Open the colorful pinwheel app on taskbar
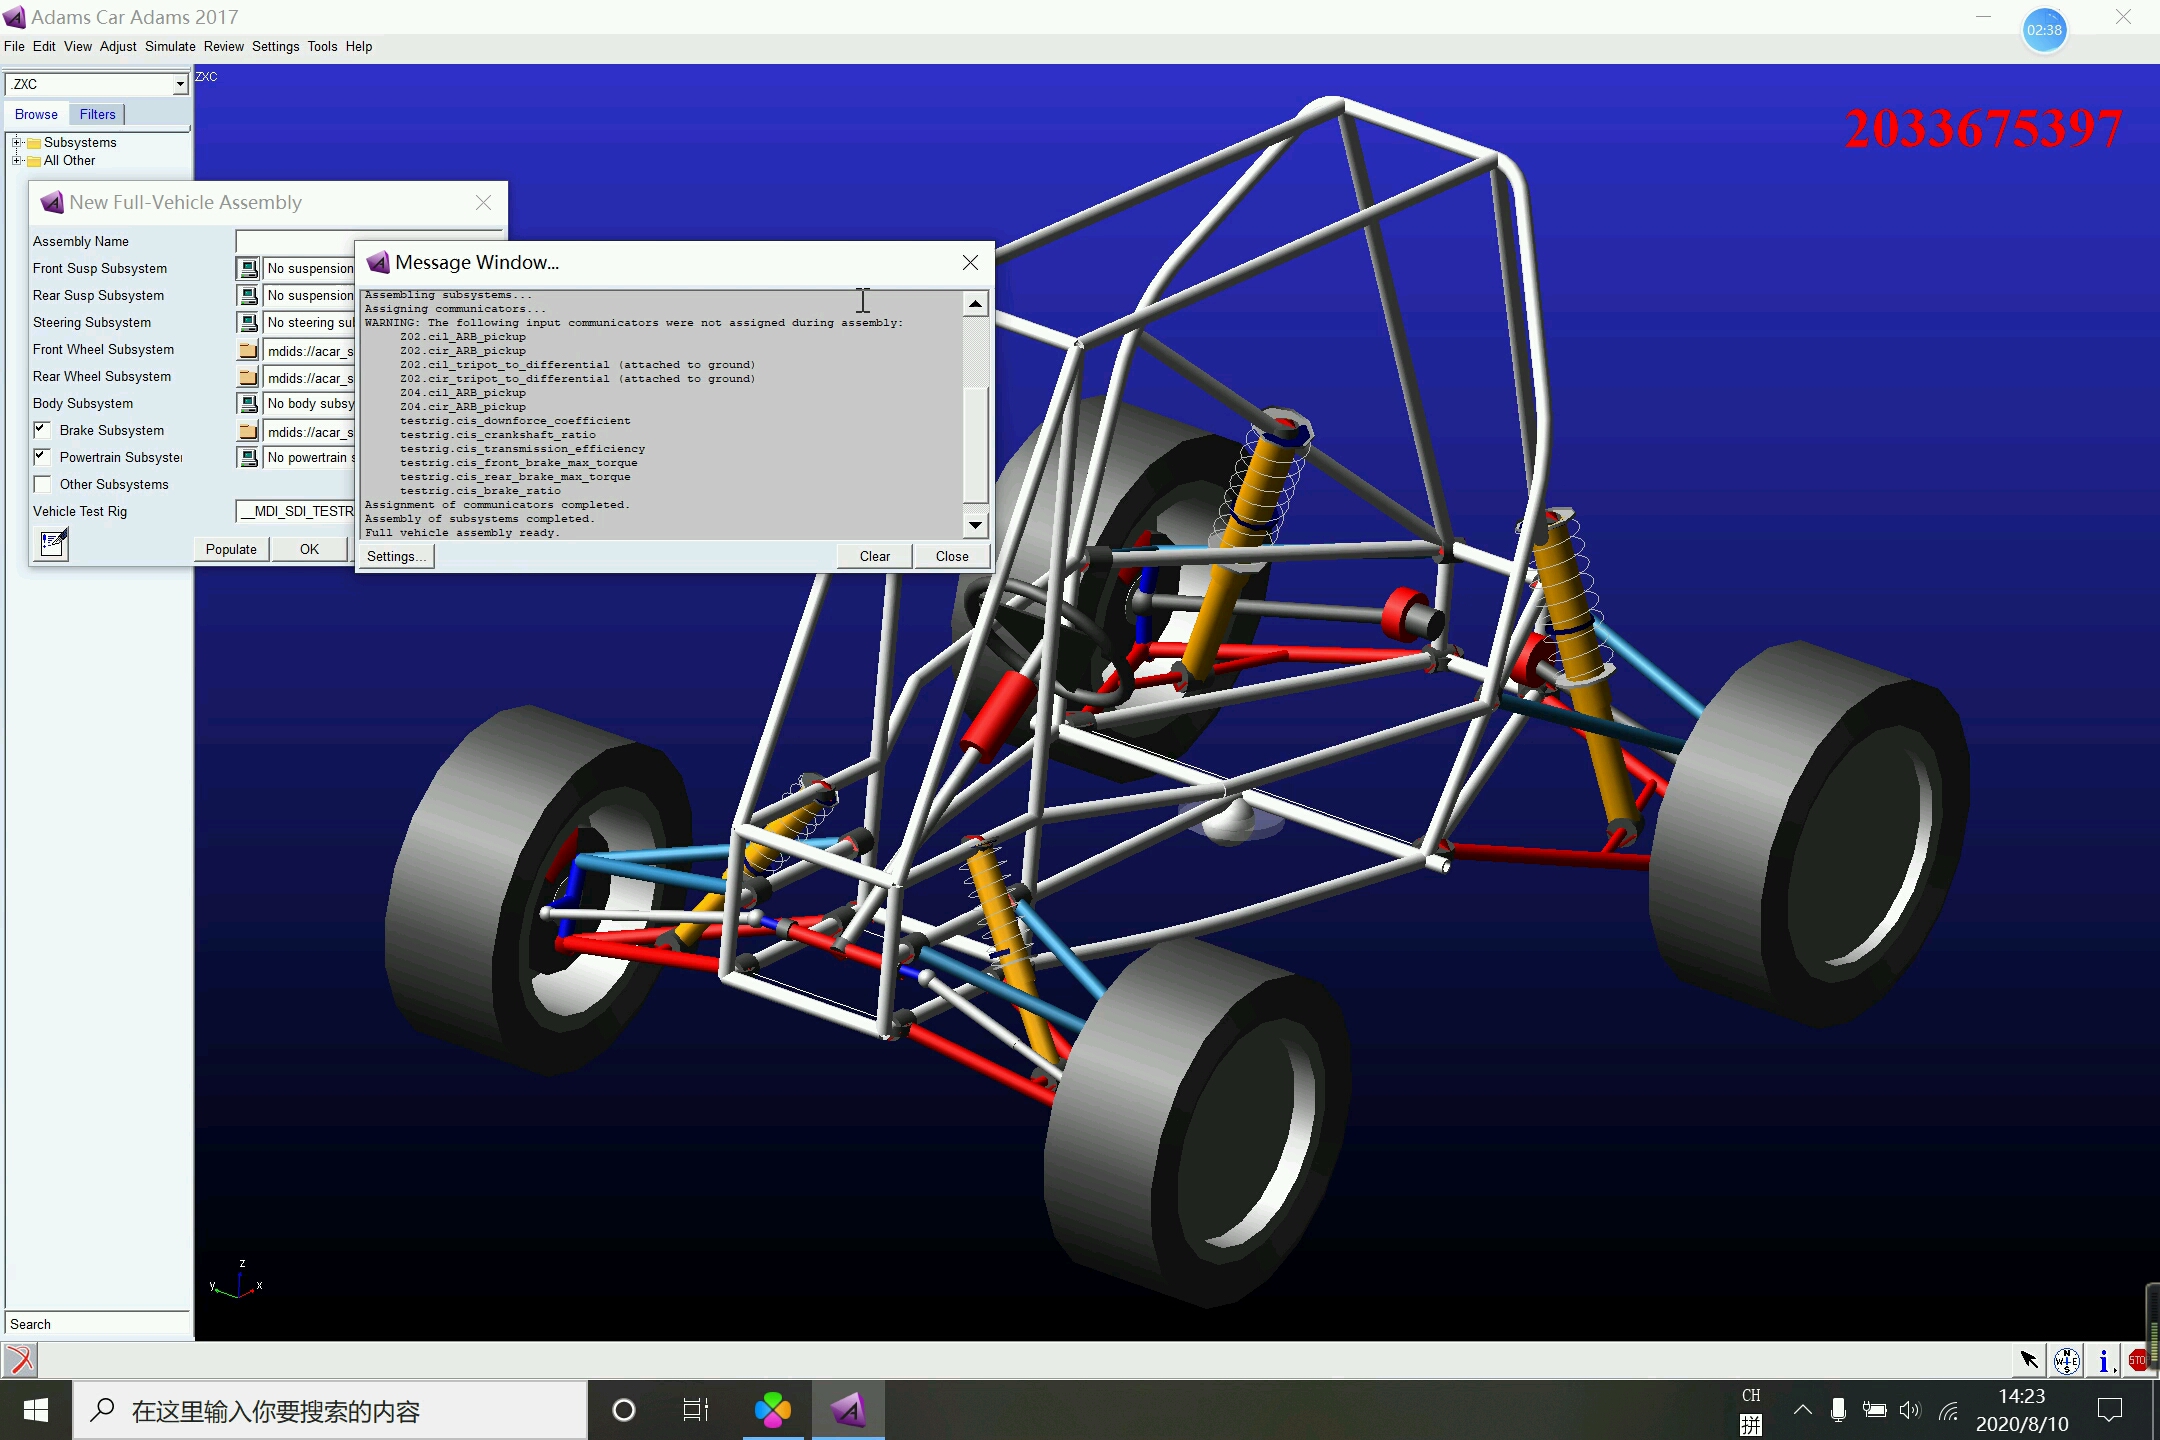 point(773,1411)
